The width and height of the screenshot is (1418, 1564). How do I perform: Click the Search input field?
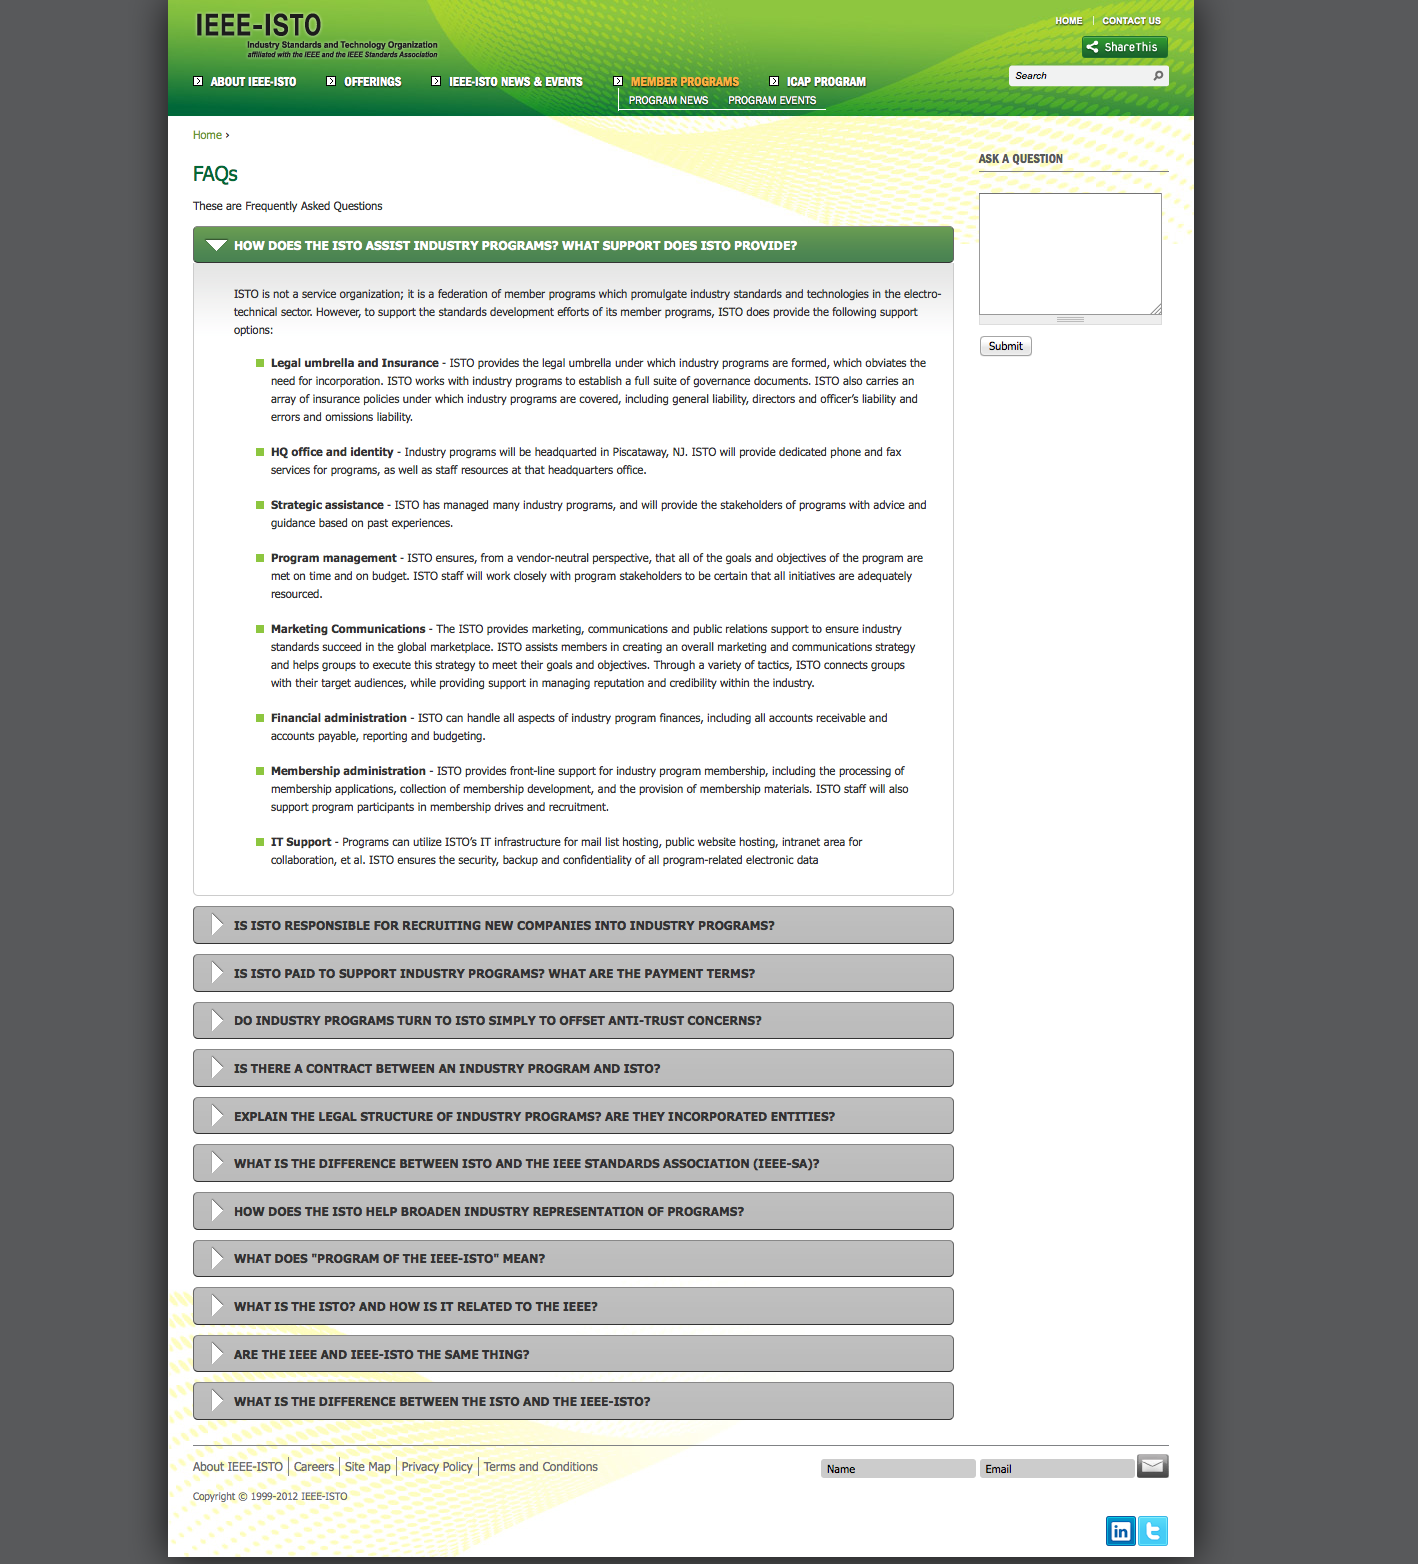1080,76
